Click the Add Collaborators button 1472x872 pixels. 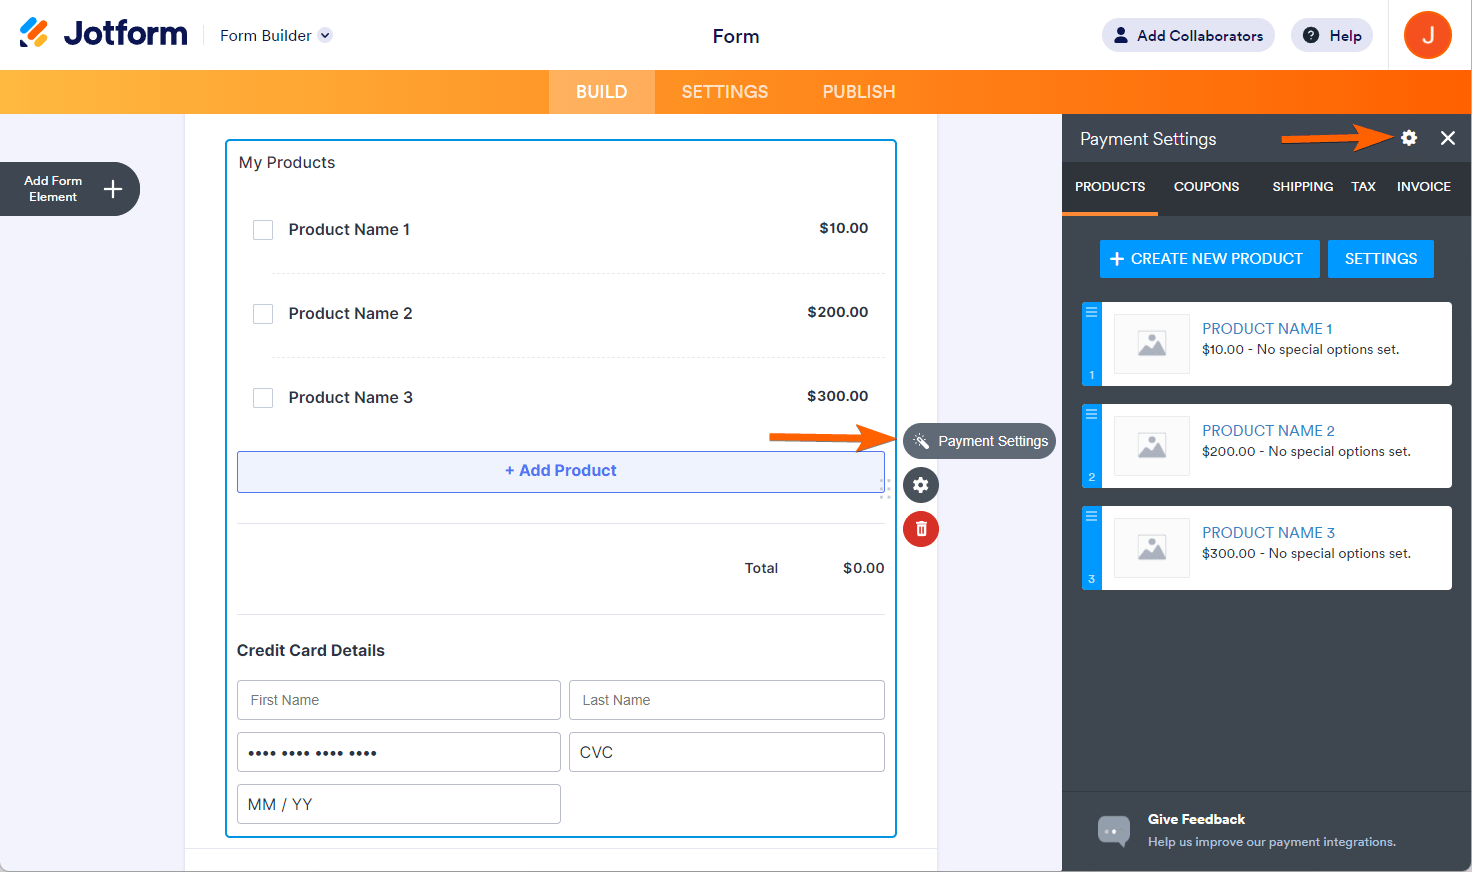coord(1188,35)
